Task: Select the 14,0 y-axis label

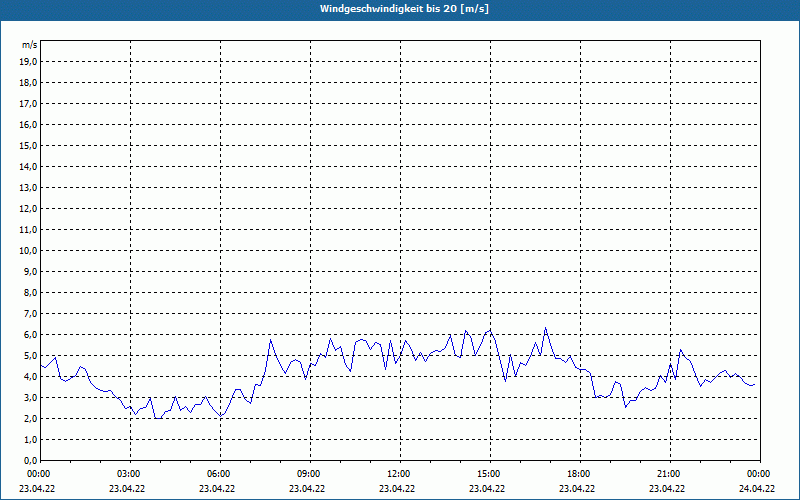Action: click(29, 167)
